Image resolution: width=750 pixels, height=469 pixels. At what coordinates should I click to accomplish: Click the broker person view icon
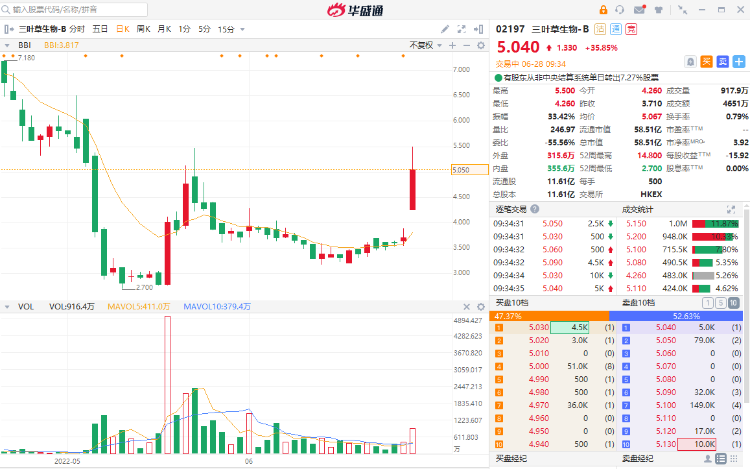tap(708, 459)
